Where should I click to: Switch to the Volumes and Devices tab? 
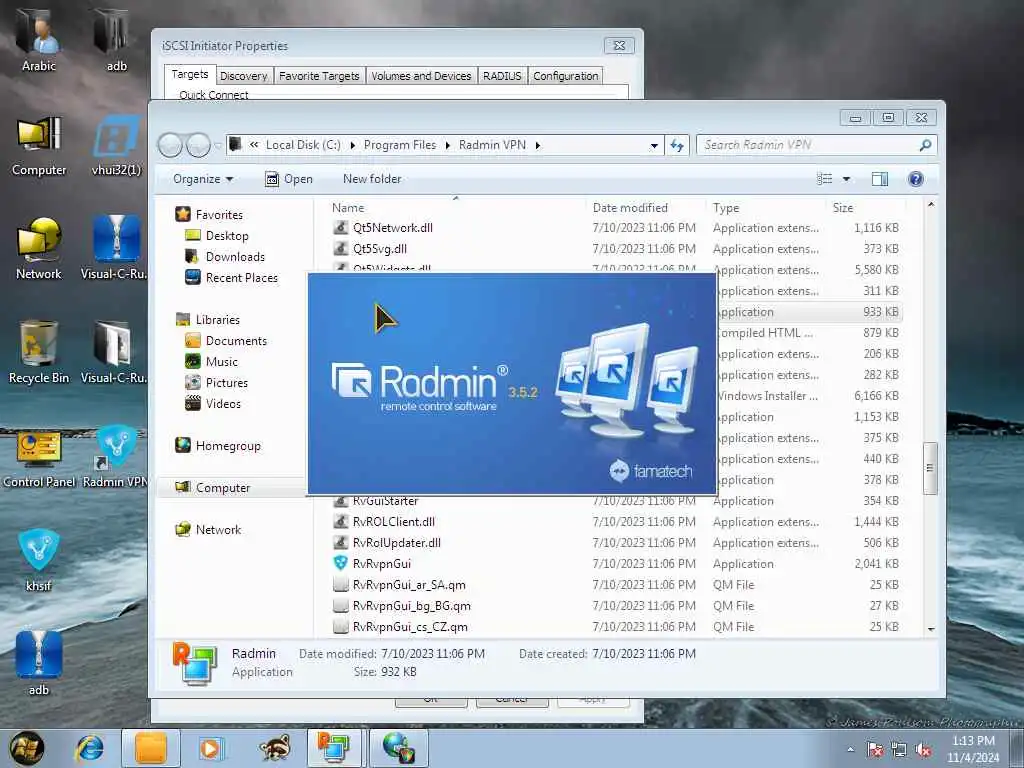[421, 76]
